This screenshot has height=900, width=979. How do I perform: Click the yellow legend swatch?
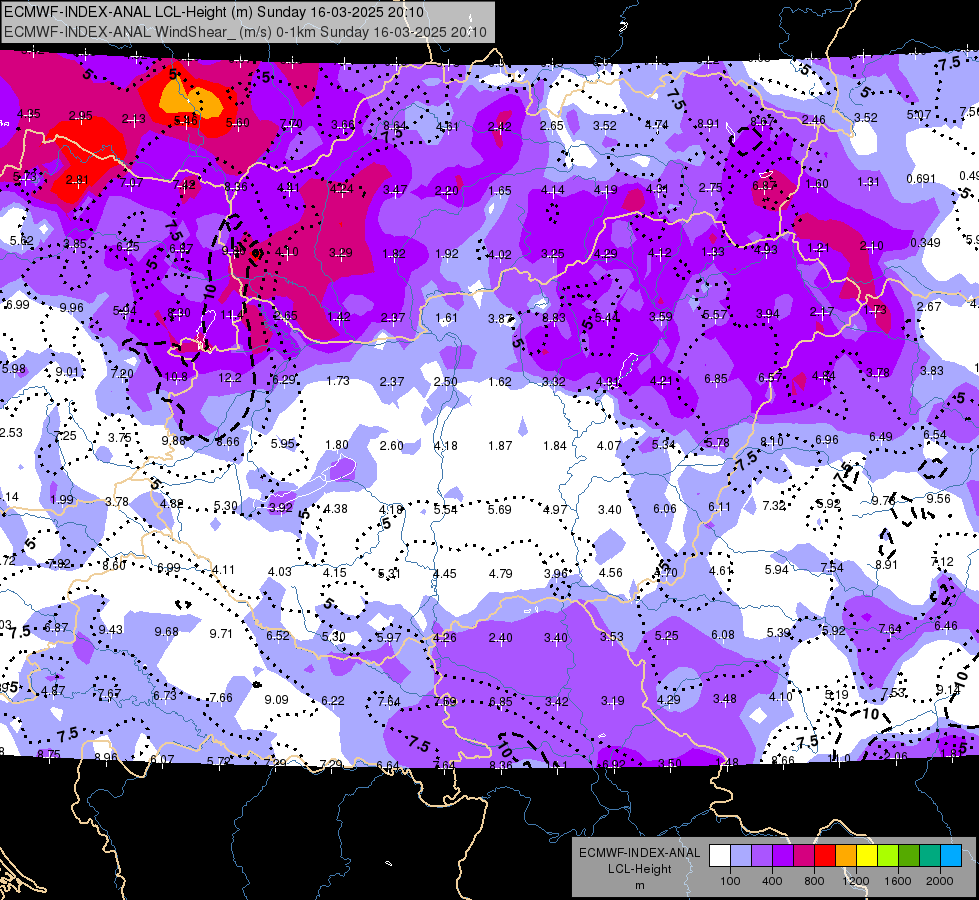(x=867, y=856)
